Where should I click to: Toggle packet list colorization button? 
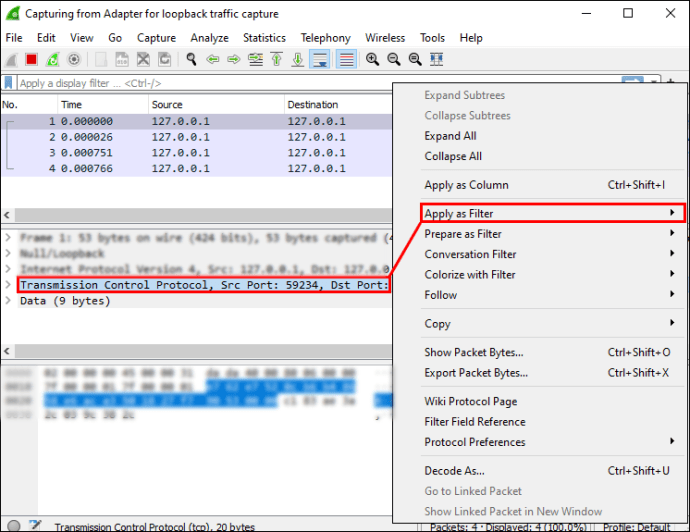[346, 59]
